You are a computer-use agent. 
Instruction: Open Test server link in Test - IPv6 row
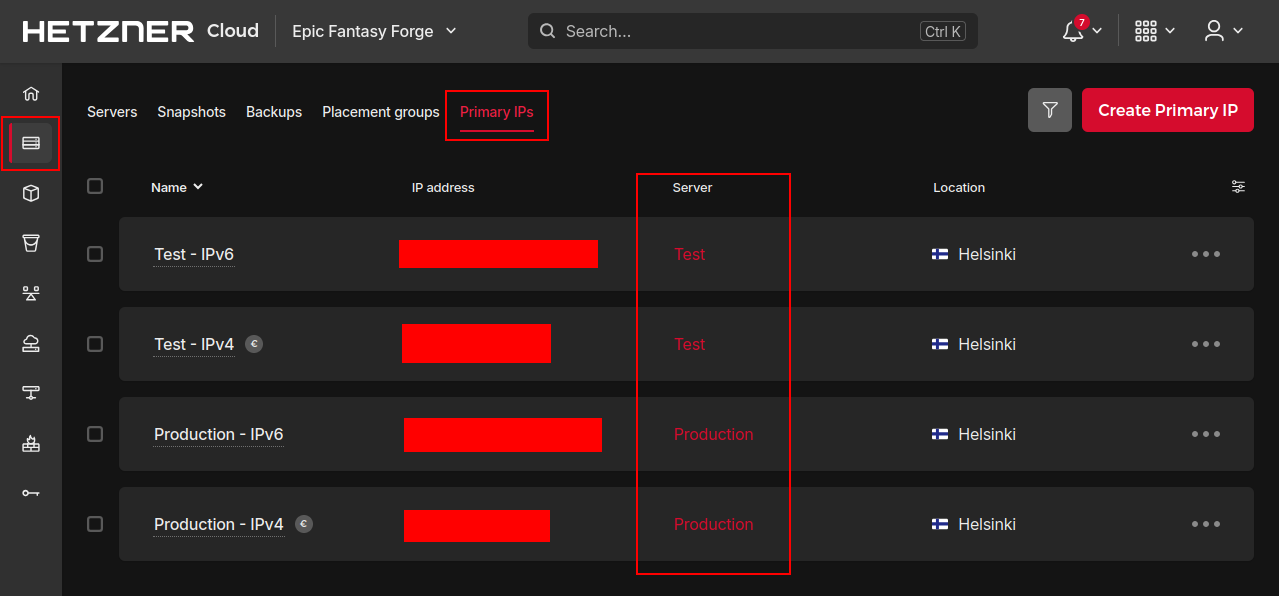pos(689,254)
